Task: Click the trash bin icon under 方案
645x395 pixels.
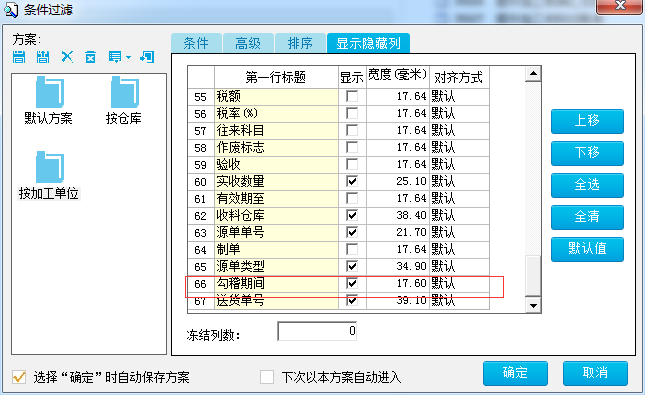Action: point(90,57)
